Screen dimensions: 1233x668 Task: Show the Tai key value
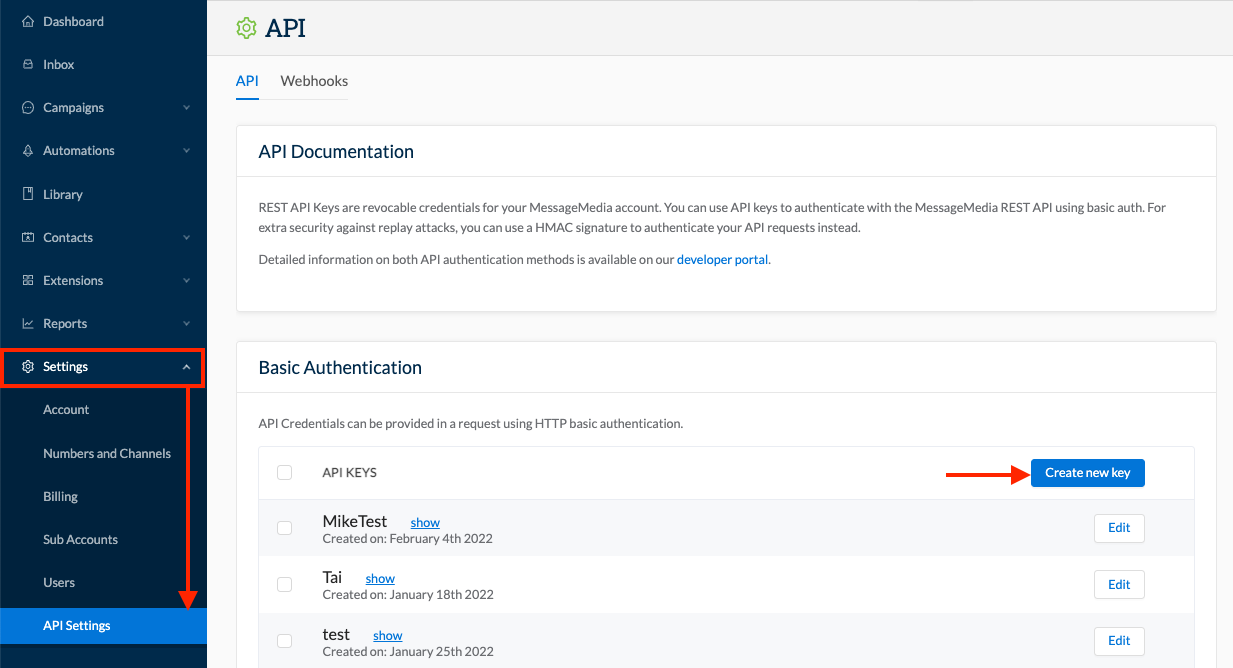380,578
